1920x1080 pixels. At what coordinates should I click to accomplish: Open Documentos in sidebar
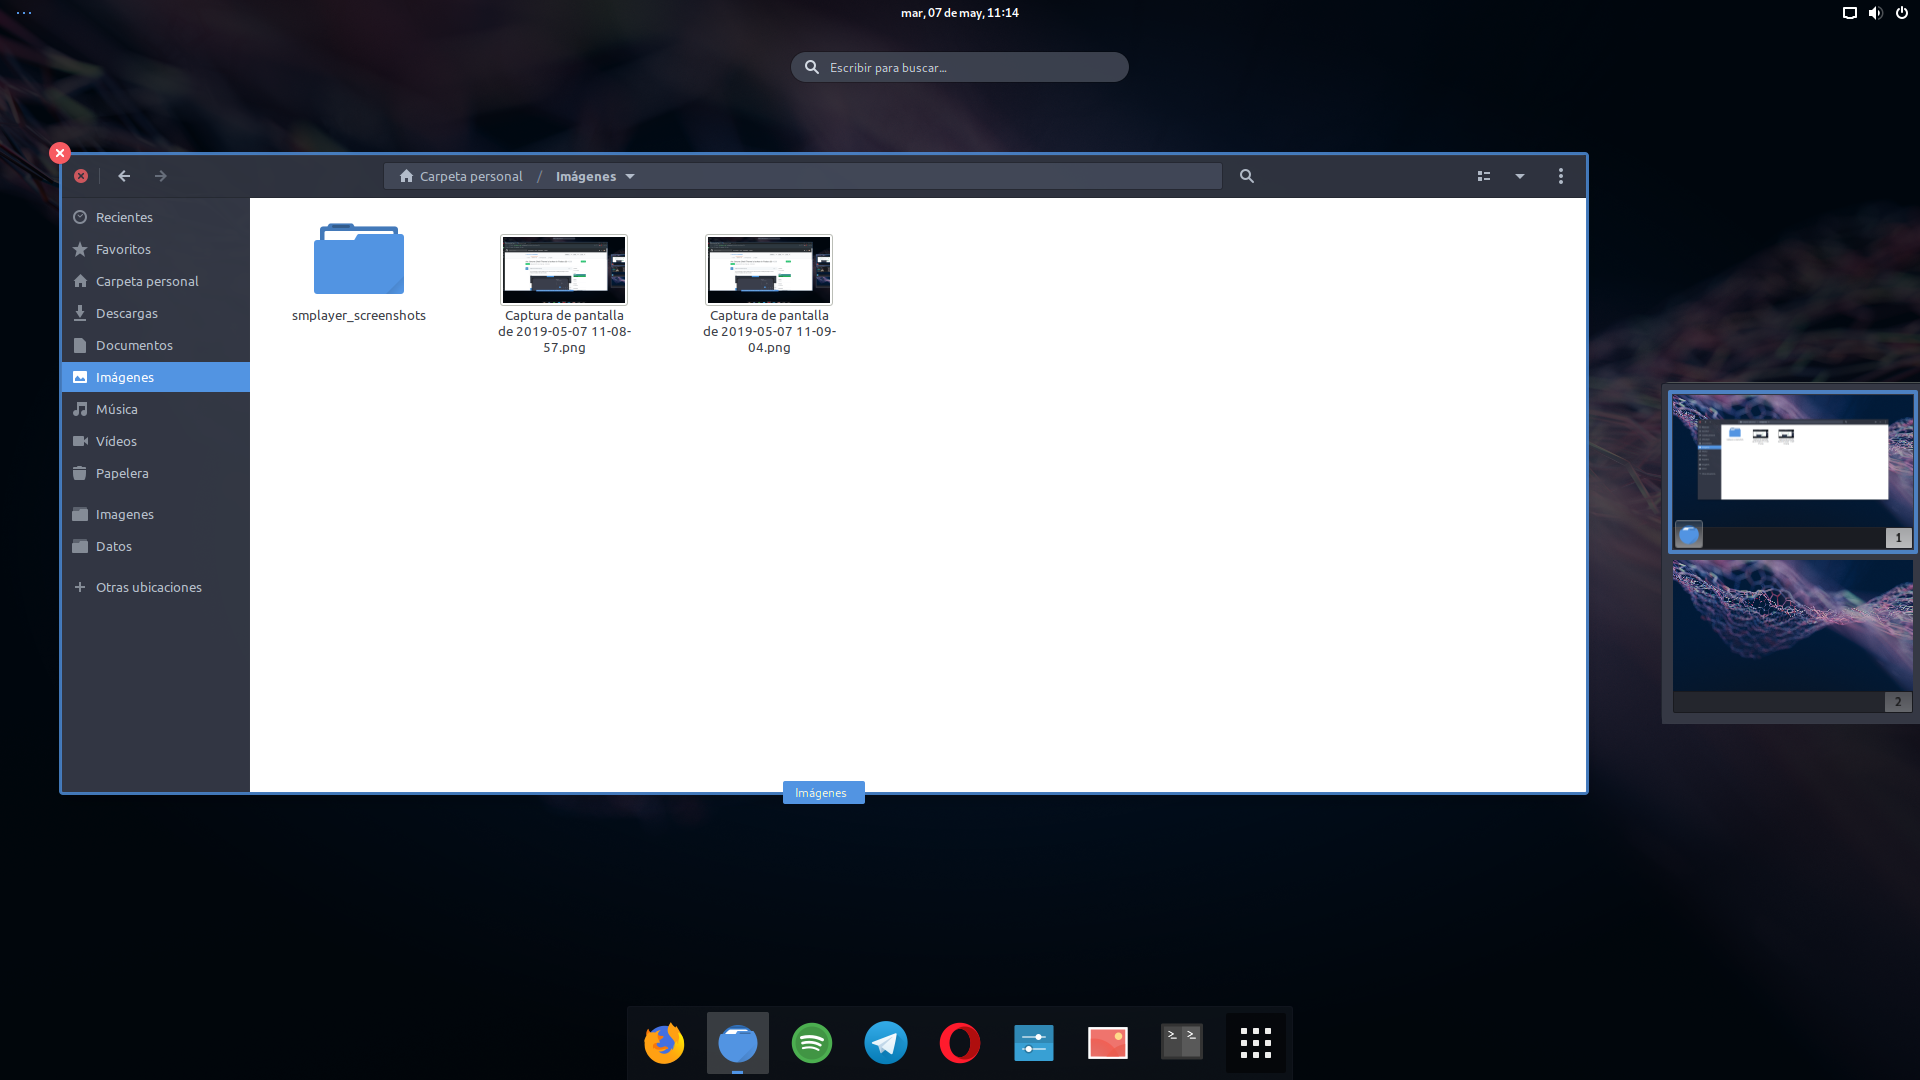[155, 345]
